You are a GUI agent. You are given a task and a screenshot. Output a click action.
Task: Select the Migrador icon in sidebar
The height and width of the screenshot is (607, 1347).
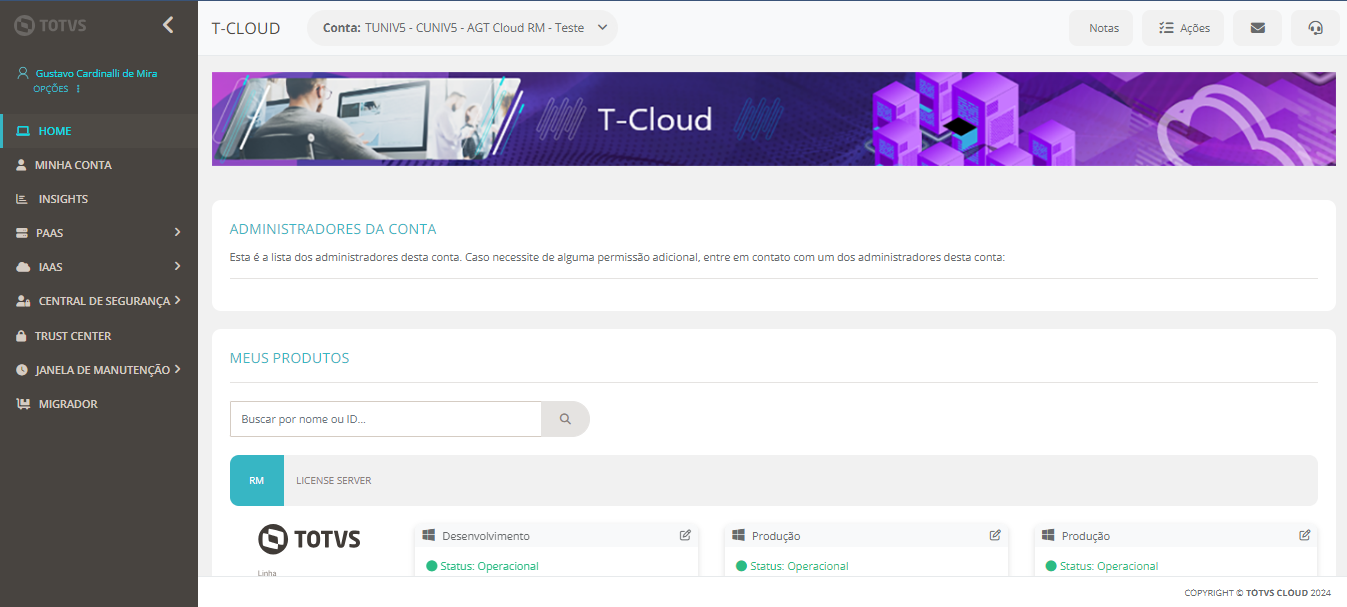pyautogui.click(x=22, y=403)
